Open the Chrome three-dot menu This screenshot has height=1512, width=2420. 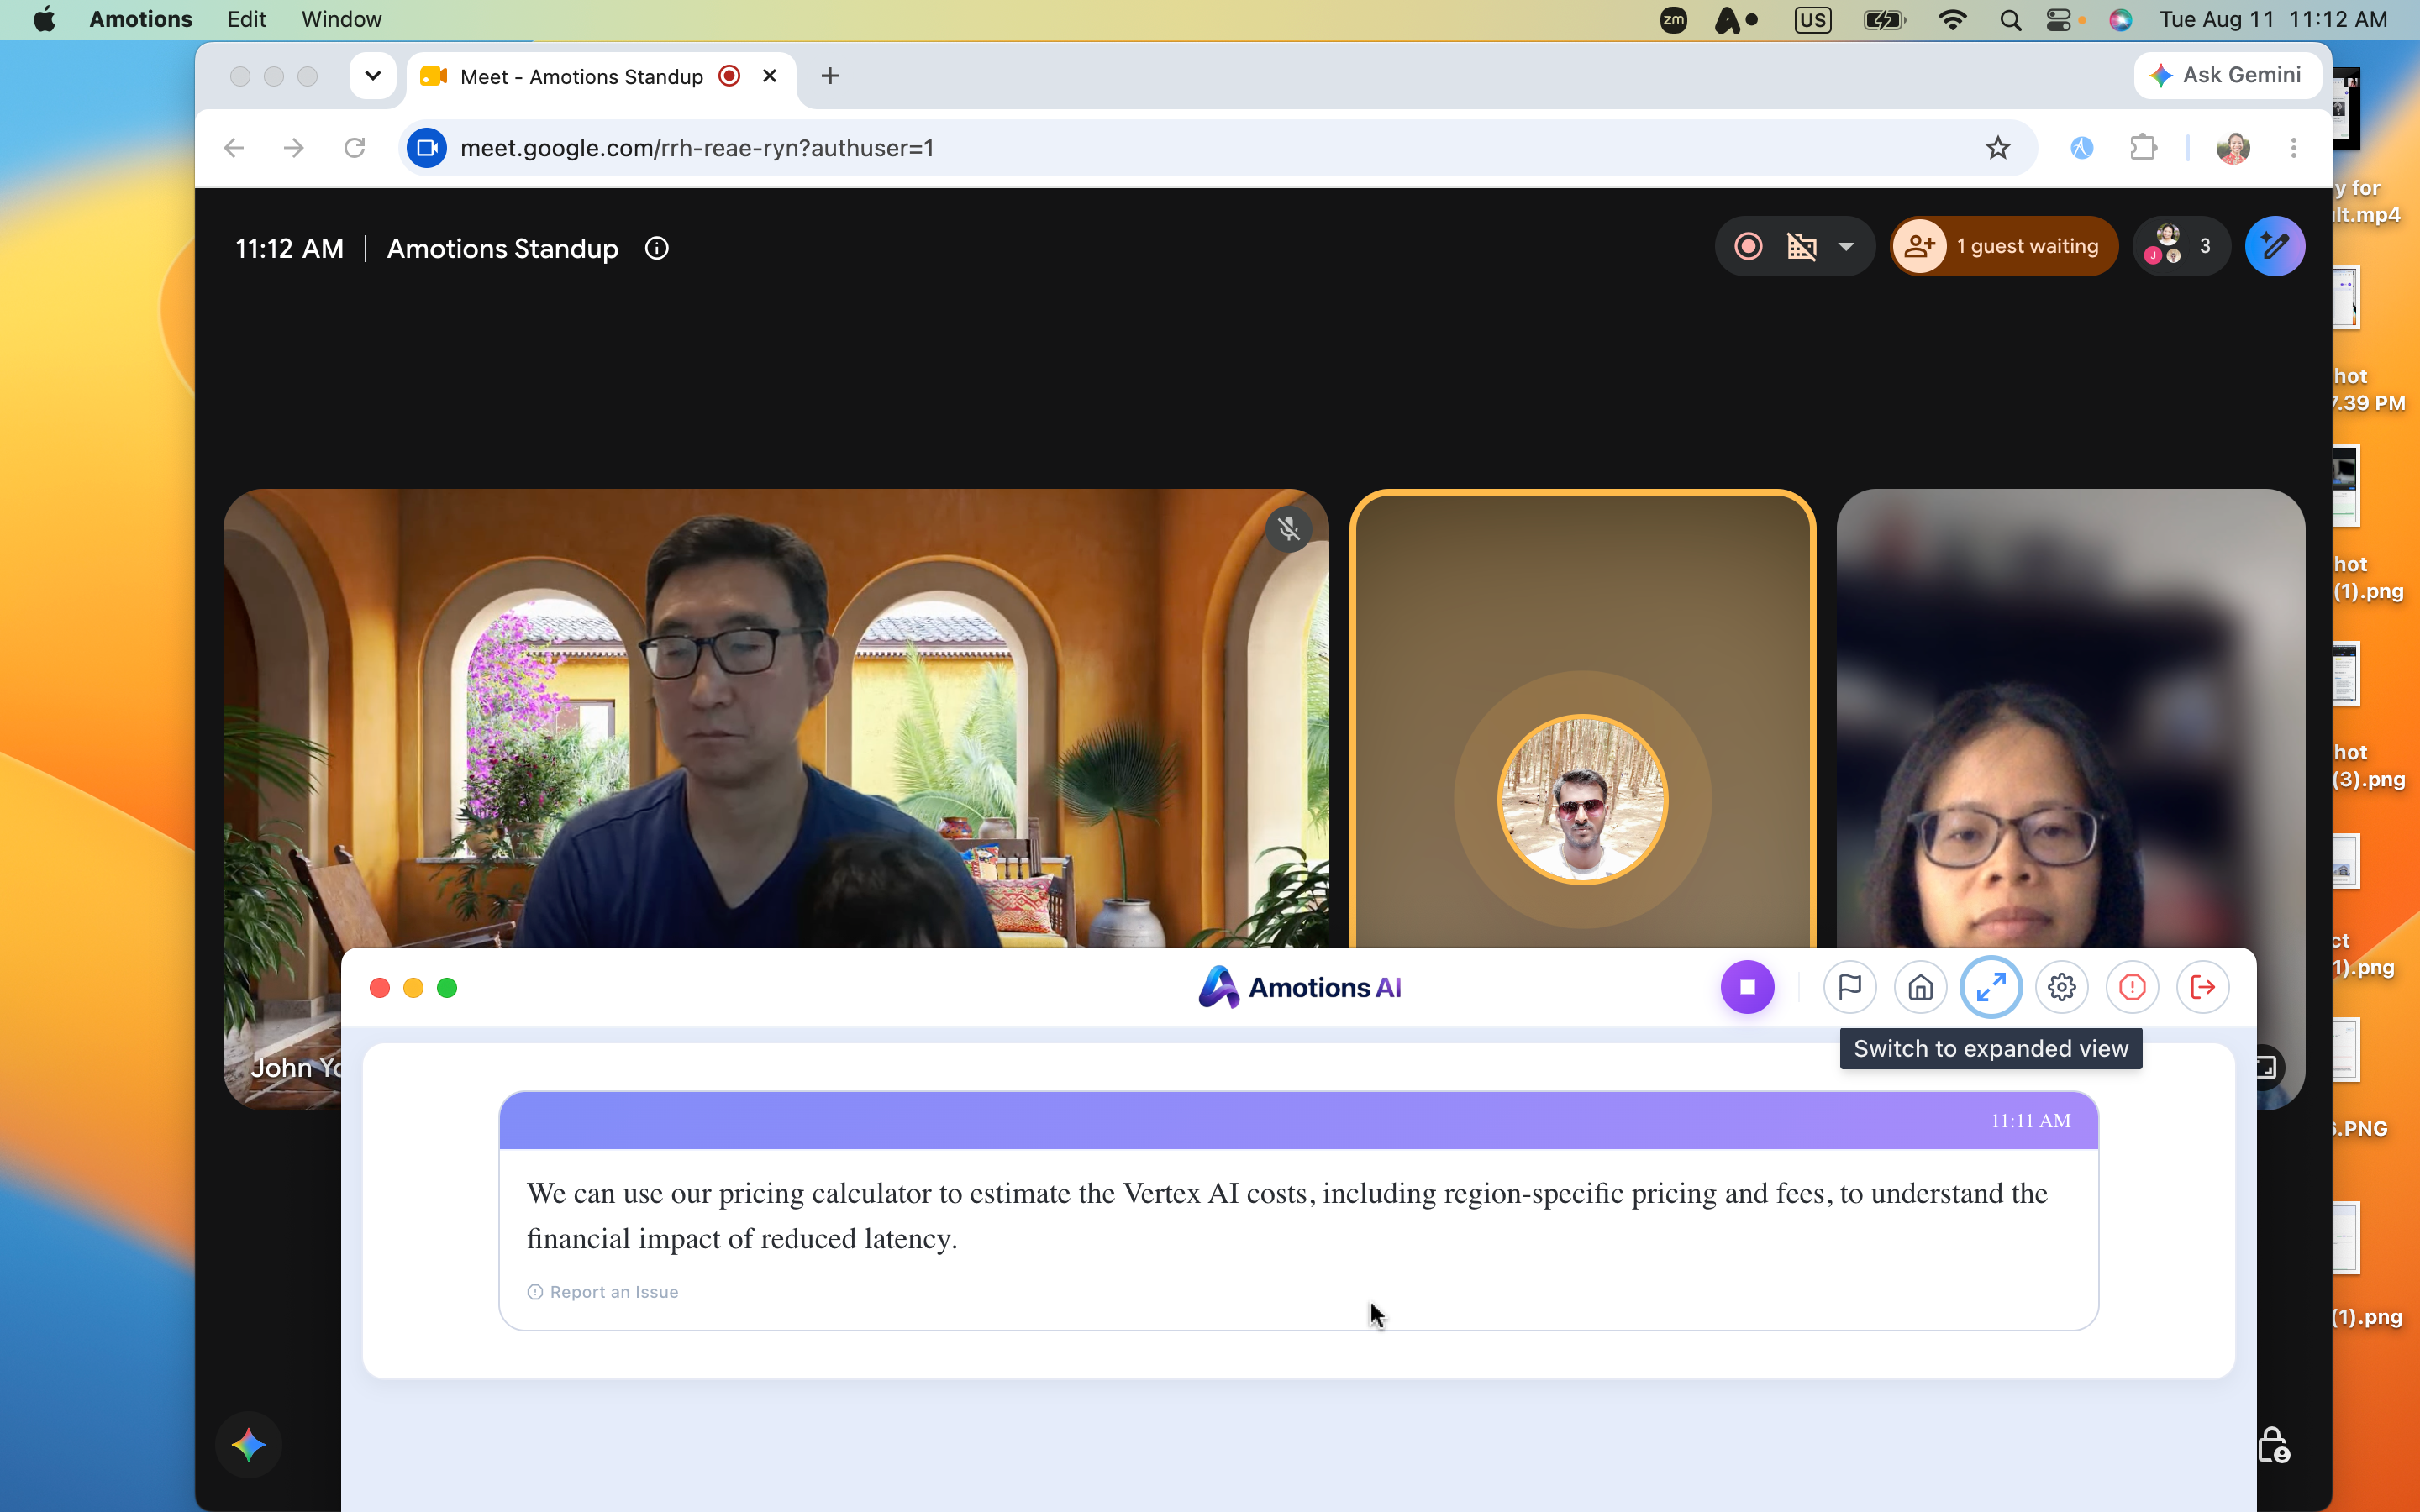pos(2294,148)
